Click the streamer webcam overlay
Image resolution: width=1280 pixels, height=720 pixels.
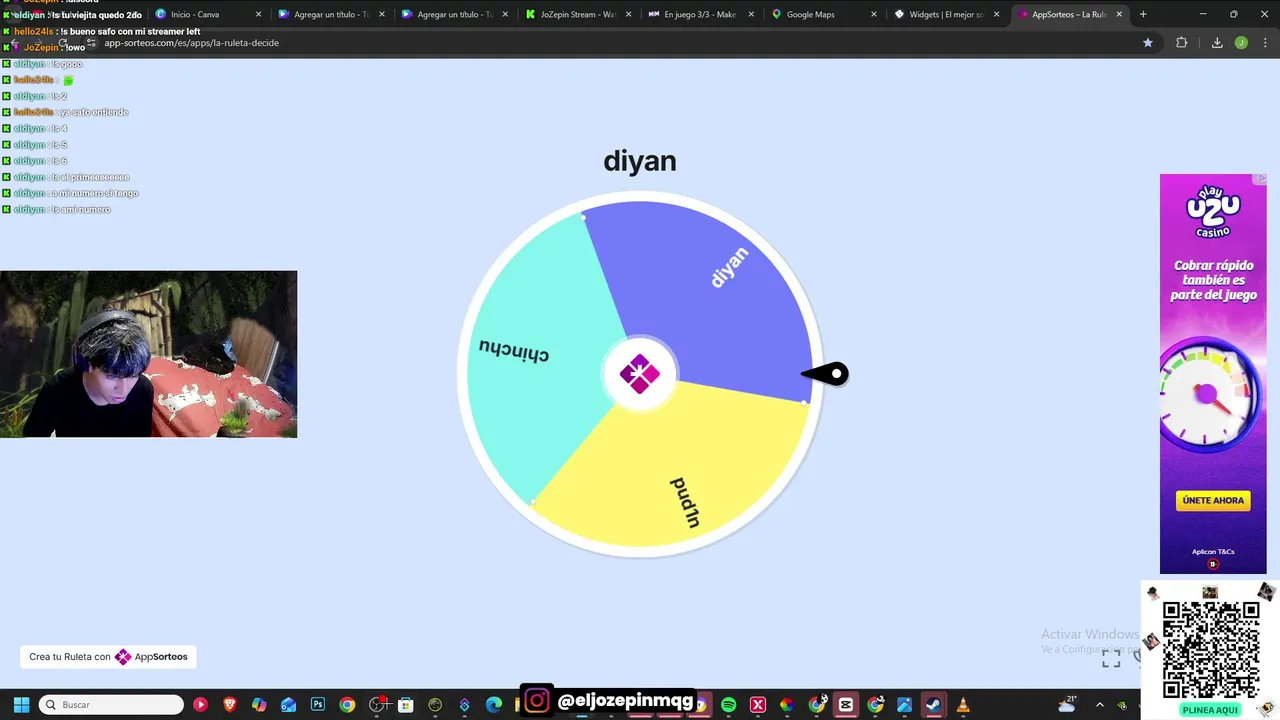pos(148,354)
